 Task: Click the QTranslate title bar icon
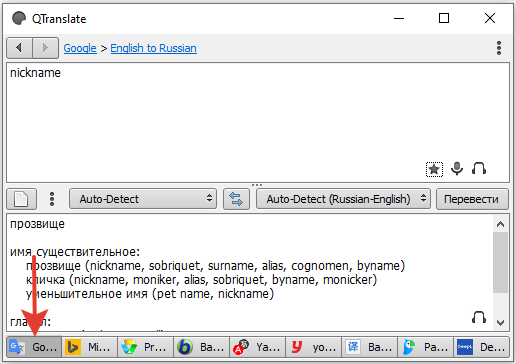[x=19, y=18]
